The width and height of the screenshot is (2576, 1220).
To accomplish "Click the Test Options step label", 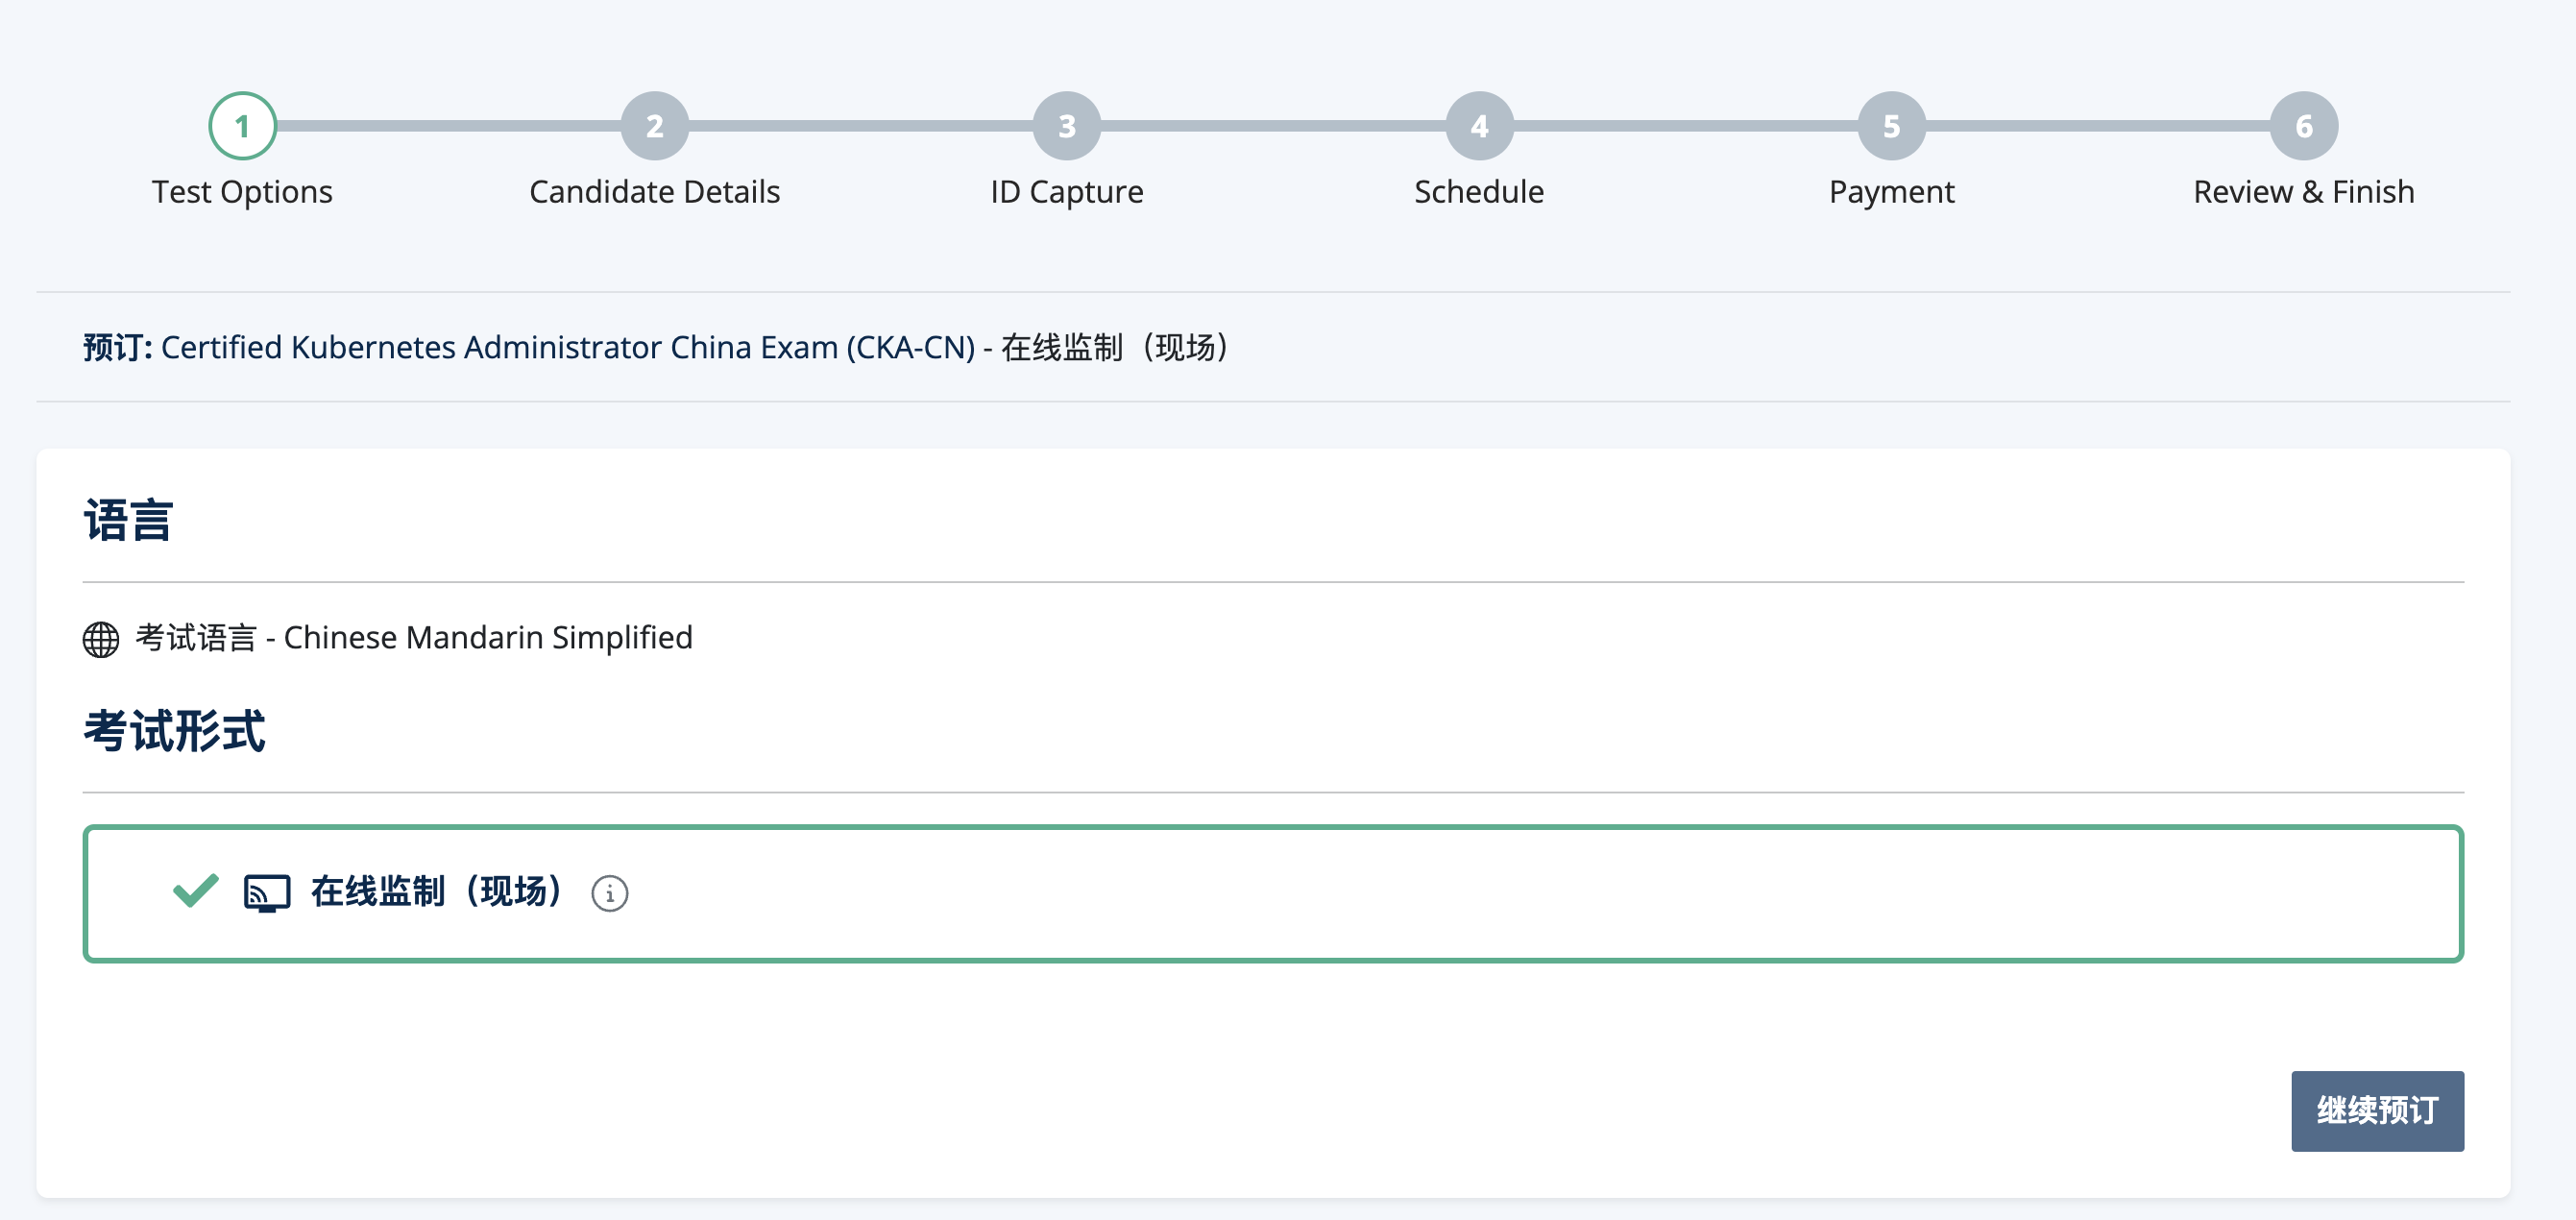I will 242,192.
